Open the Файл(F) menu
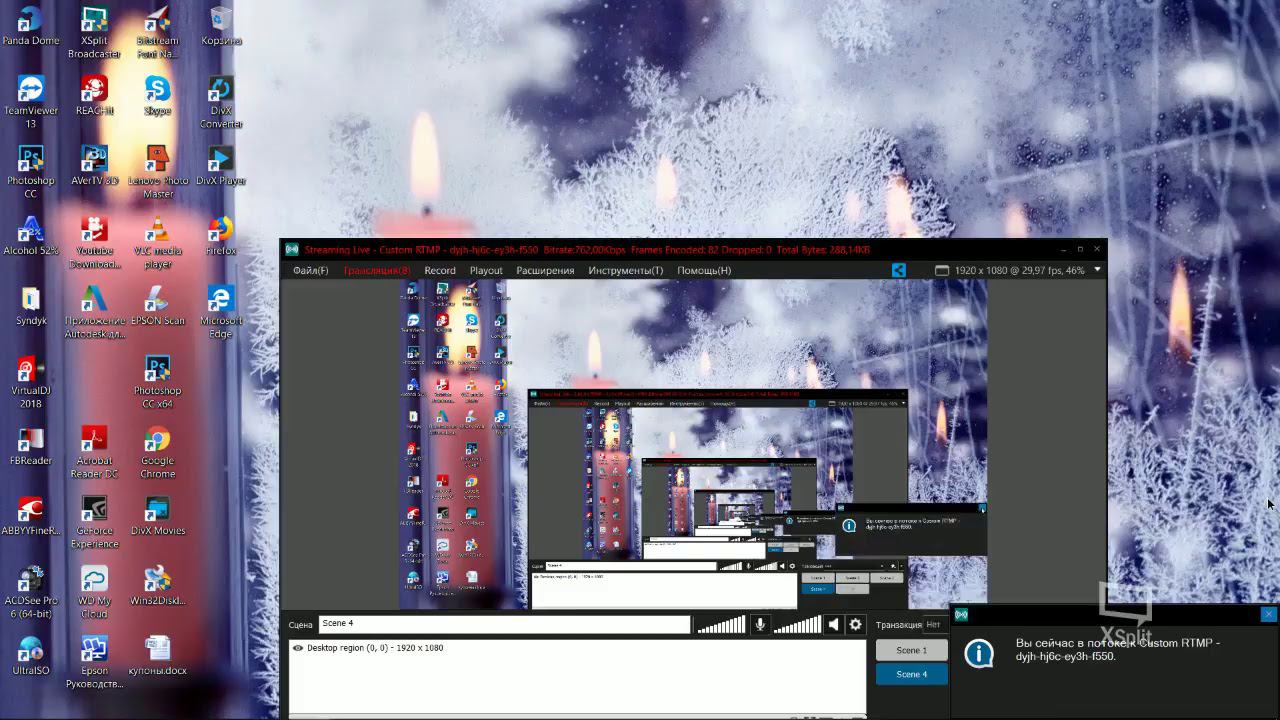The height and width of the screenshot is (720, 1280). pos(310,271)
